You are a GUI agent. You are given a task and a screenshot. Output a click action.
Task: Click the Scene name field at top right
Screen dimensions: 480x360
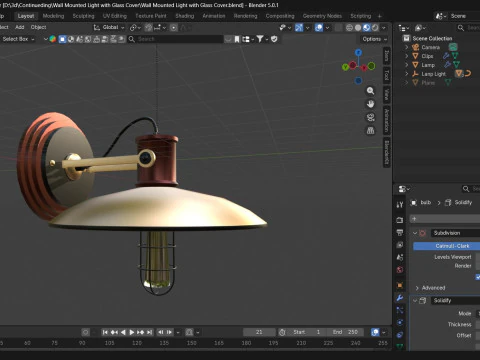(x=464, y=16)
